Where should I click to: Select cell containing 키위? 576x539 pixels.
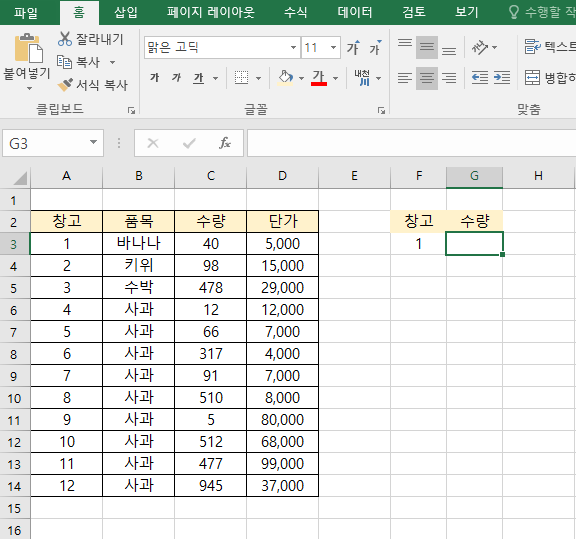click(x=138, y=265)
